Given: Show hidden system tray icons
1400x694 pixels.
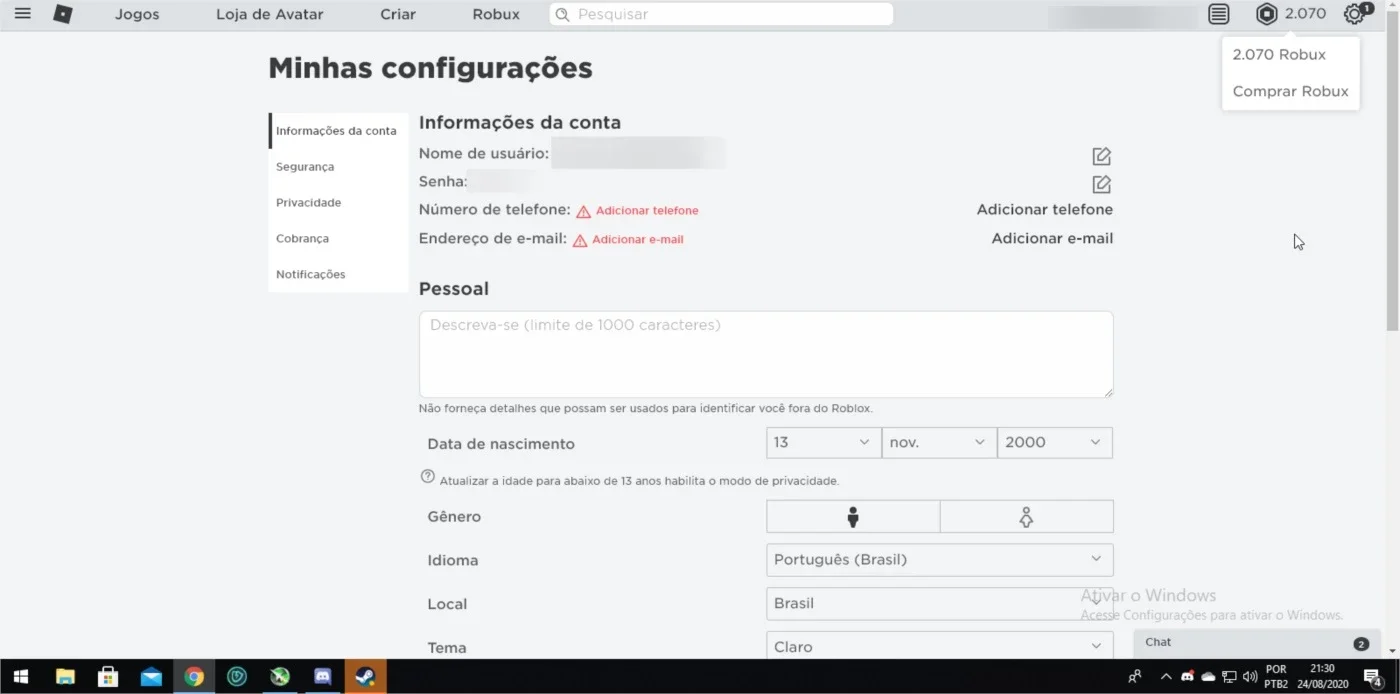Looking at the screenshot, I should 1166,677.
